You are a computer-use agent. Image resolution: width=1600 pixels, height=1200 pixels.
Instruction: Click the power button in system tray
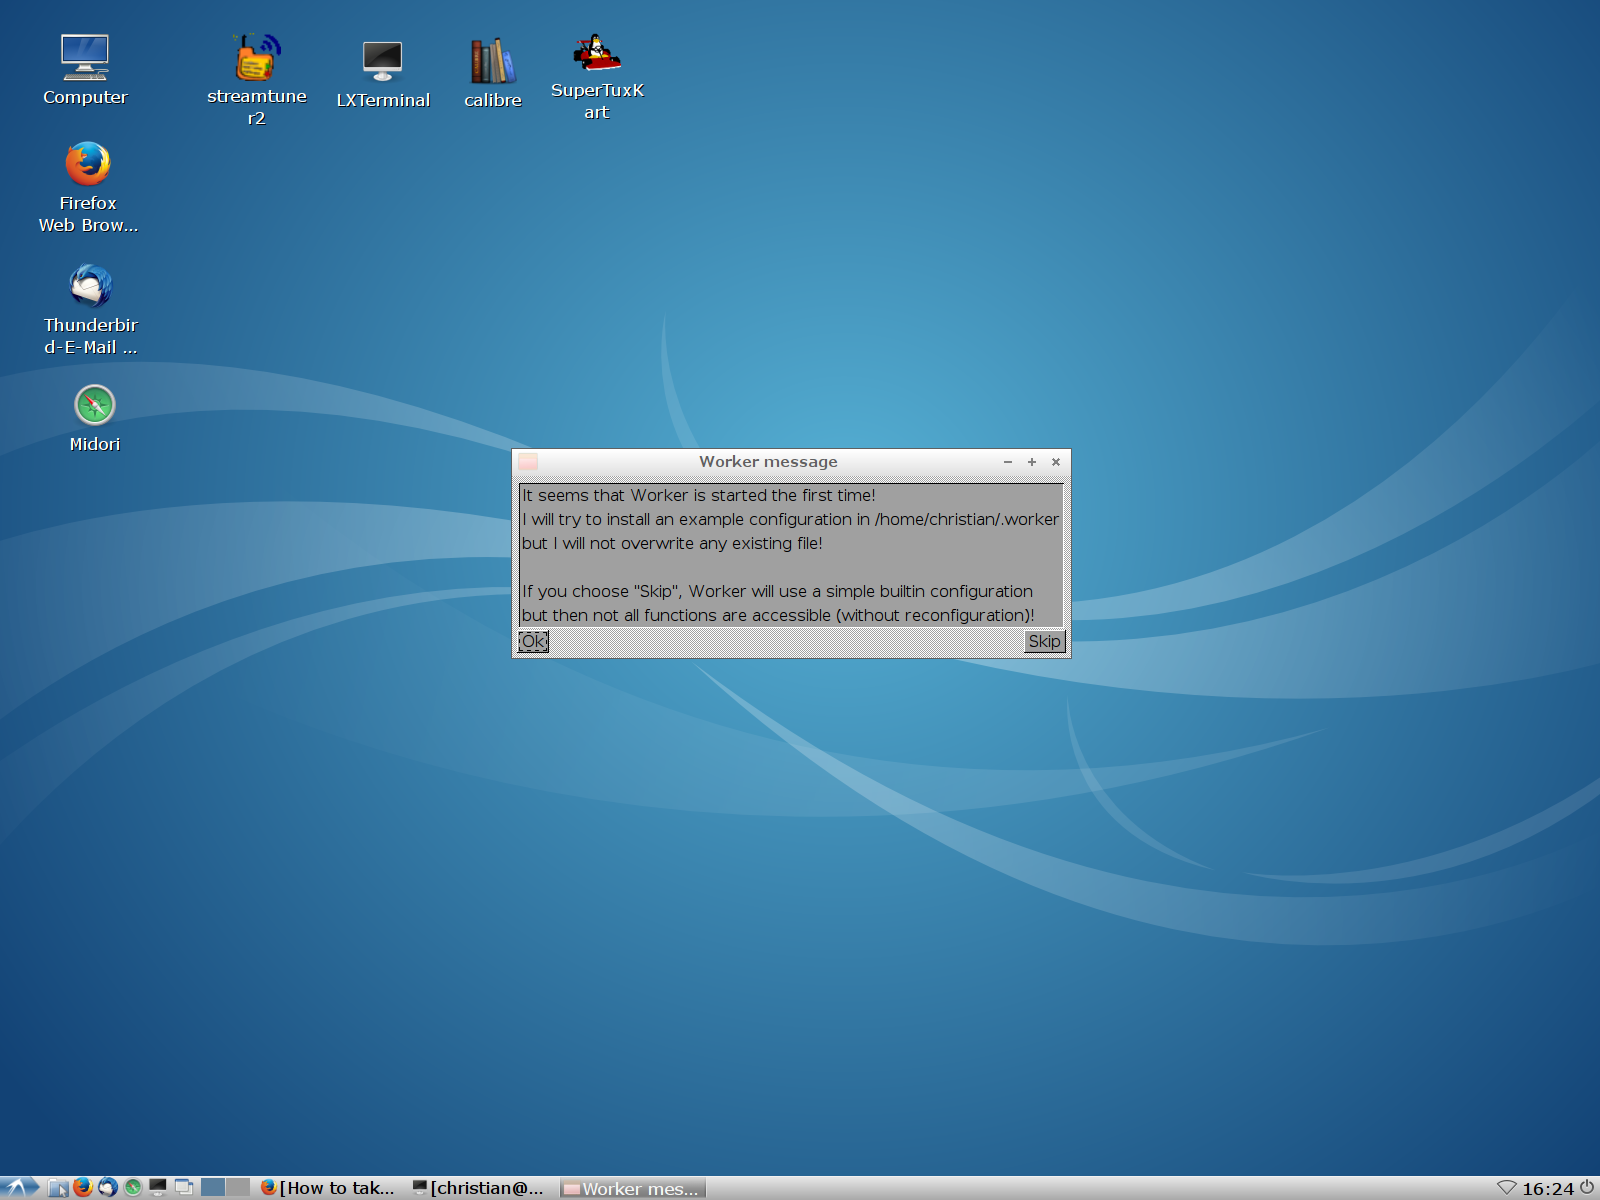point(1587,1187)
